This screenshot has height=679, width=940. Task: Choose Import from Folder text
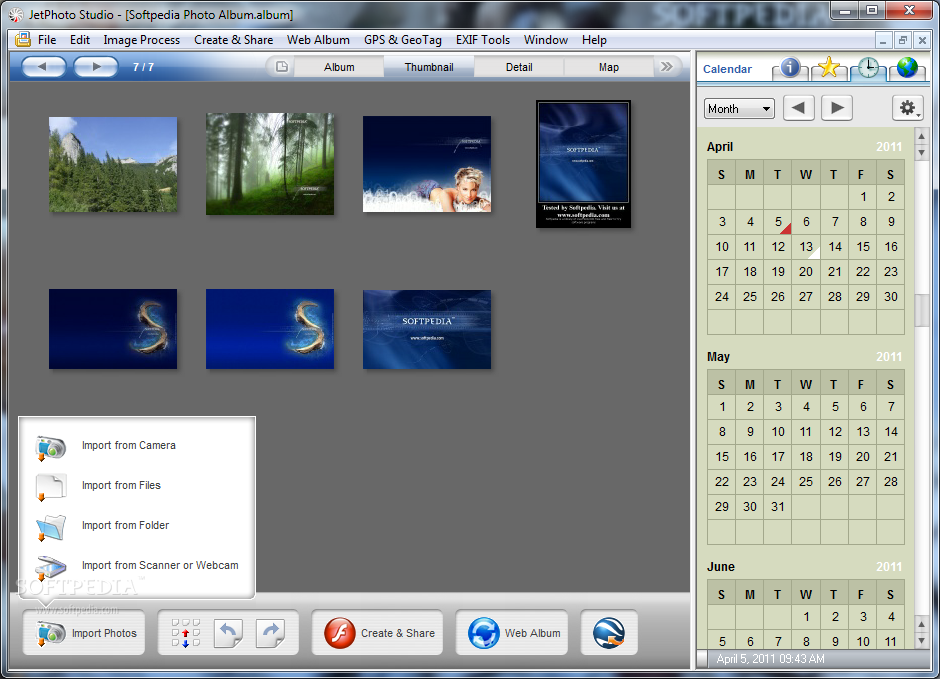click(125, 525)
